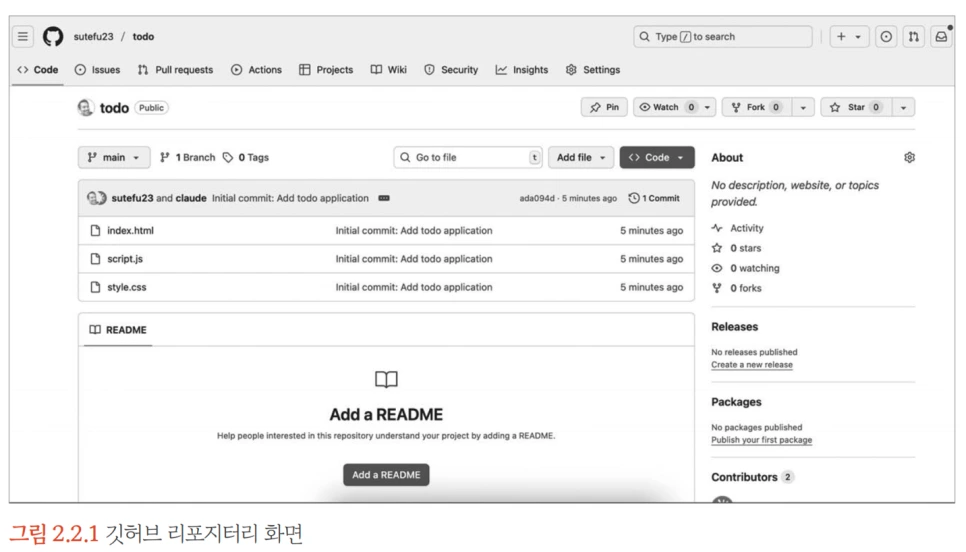The width and height of the screenshot is (966, 552).
Task: Open the issues icon in the header
Action: click(x=886, y=36)
